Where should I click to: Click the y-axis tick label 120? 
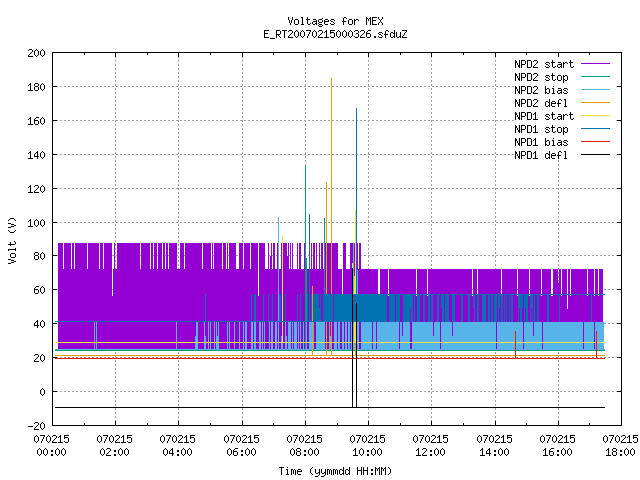pyautogui.click(x=36, y=189)
